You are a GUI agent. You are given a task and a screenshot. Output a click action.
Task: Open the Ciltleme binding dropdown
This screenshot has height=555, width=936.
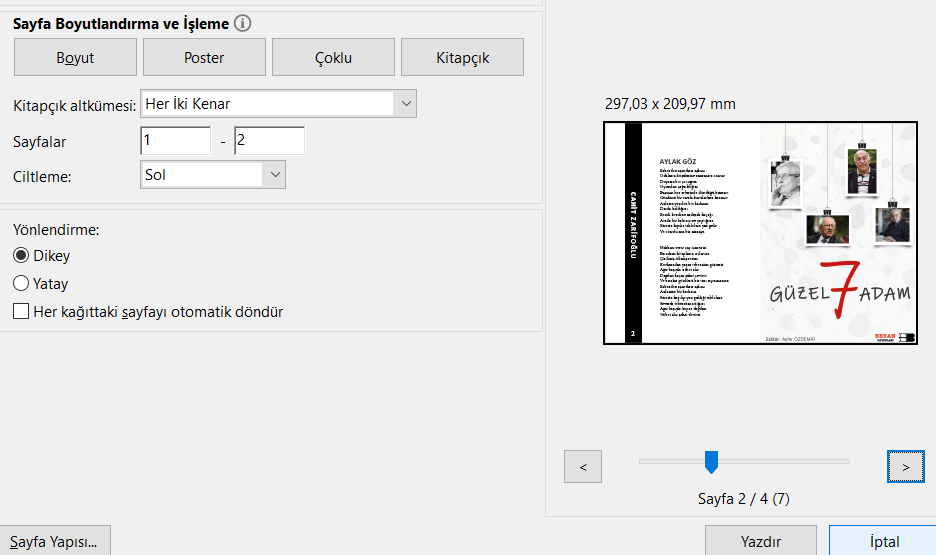[213, 175]
